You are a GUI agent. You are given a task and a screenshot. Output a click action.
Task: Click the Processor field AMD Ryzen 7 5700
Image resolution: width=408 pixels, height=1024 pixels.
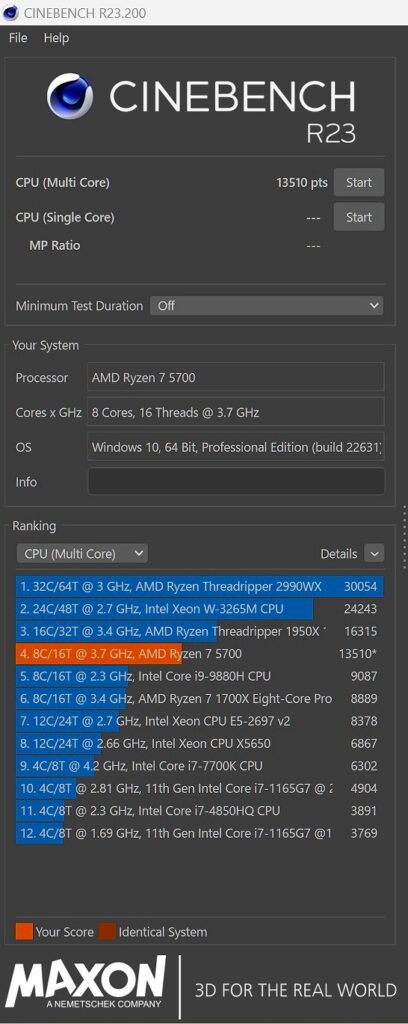(x=236, y=377)
